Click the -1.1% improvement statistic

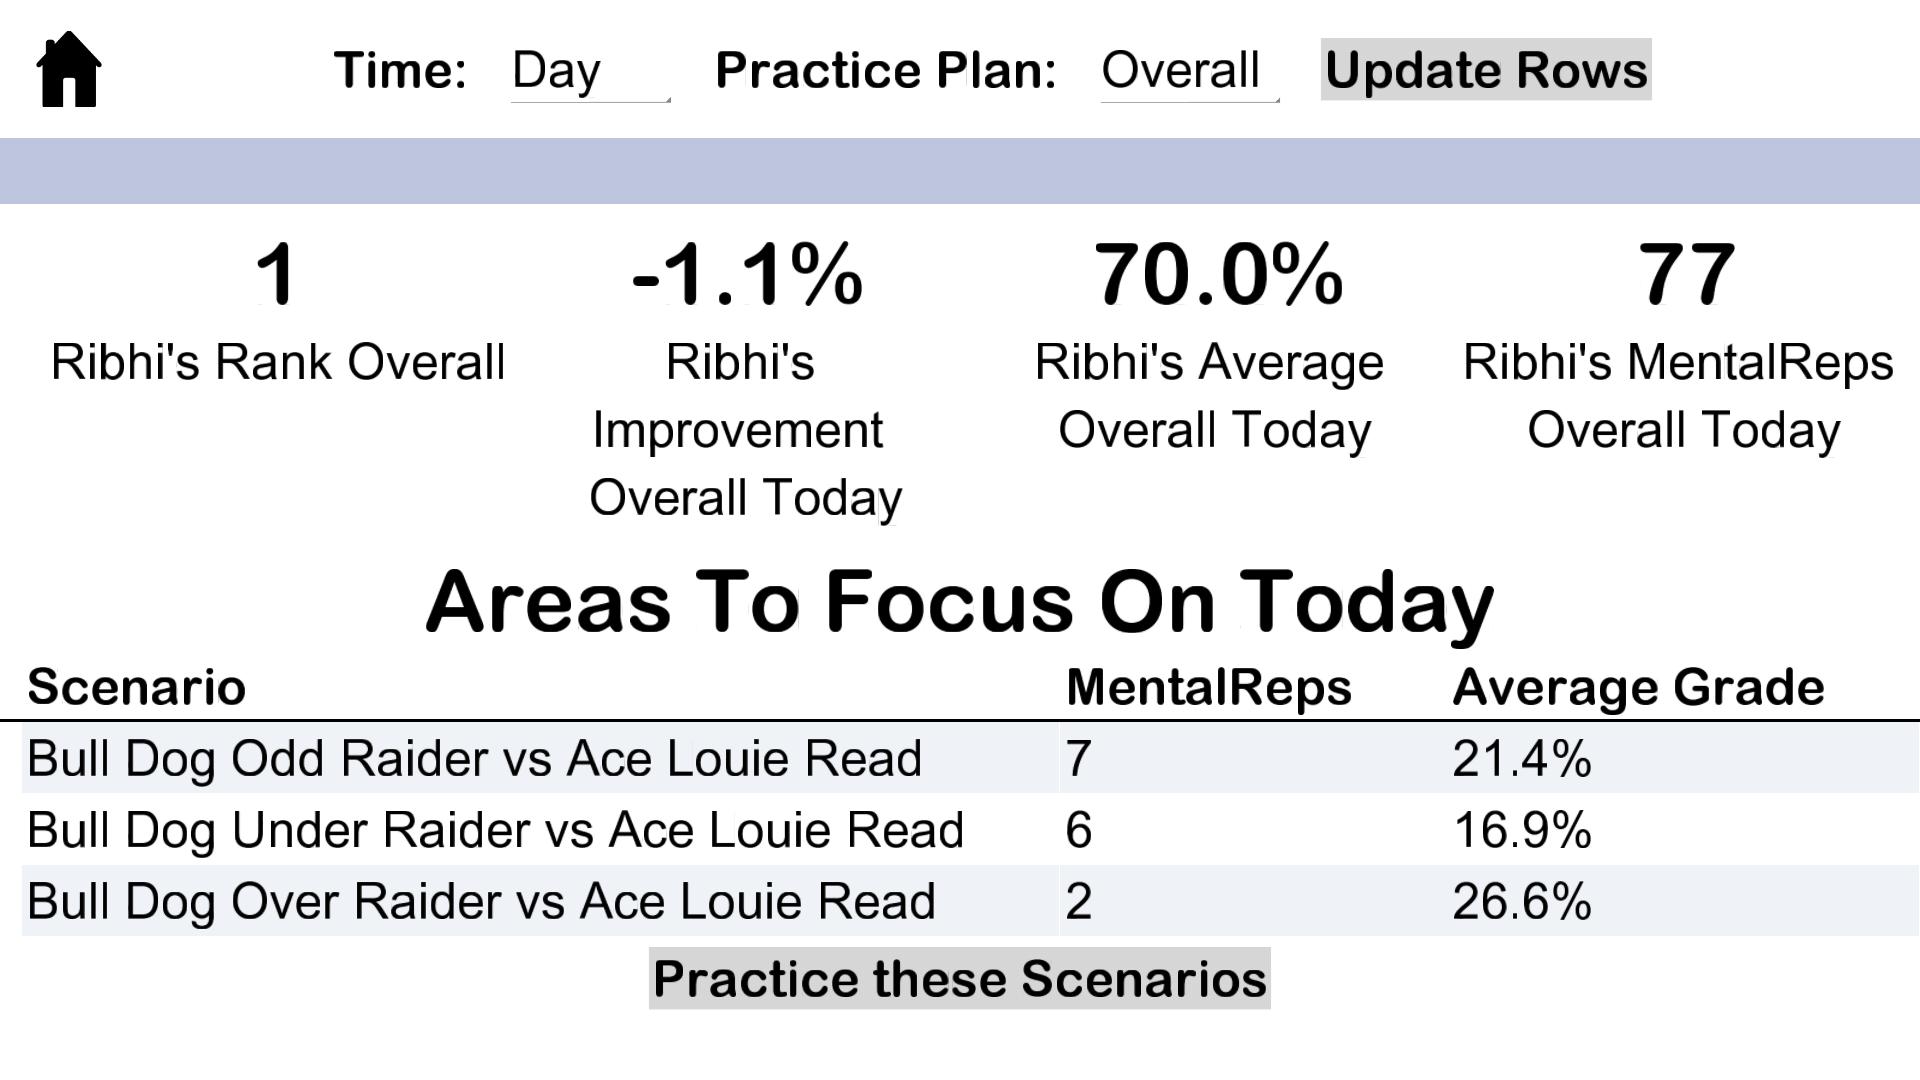[x=746, y=274]
